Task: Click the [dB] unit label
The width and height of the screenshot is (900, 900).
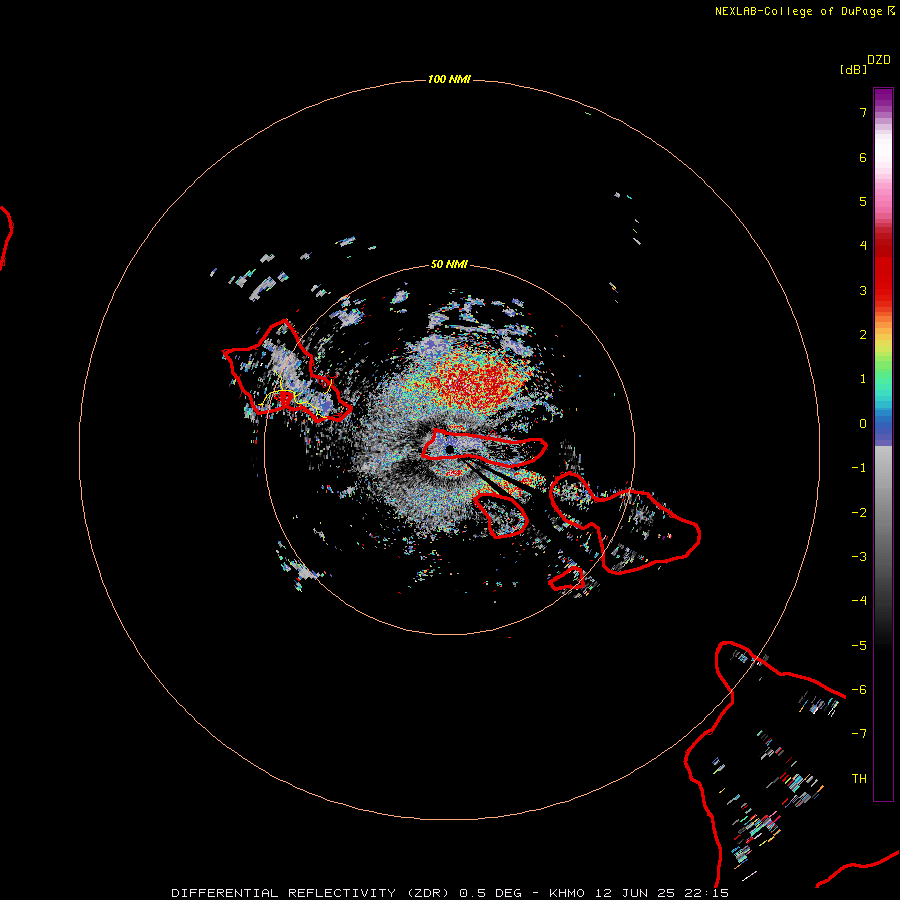Action: [x=853, y=70]
